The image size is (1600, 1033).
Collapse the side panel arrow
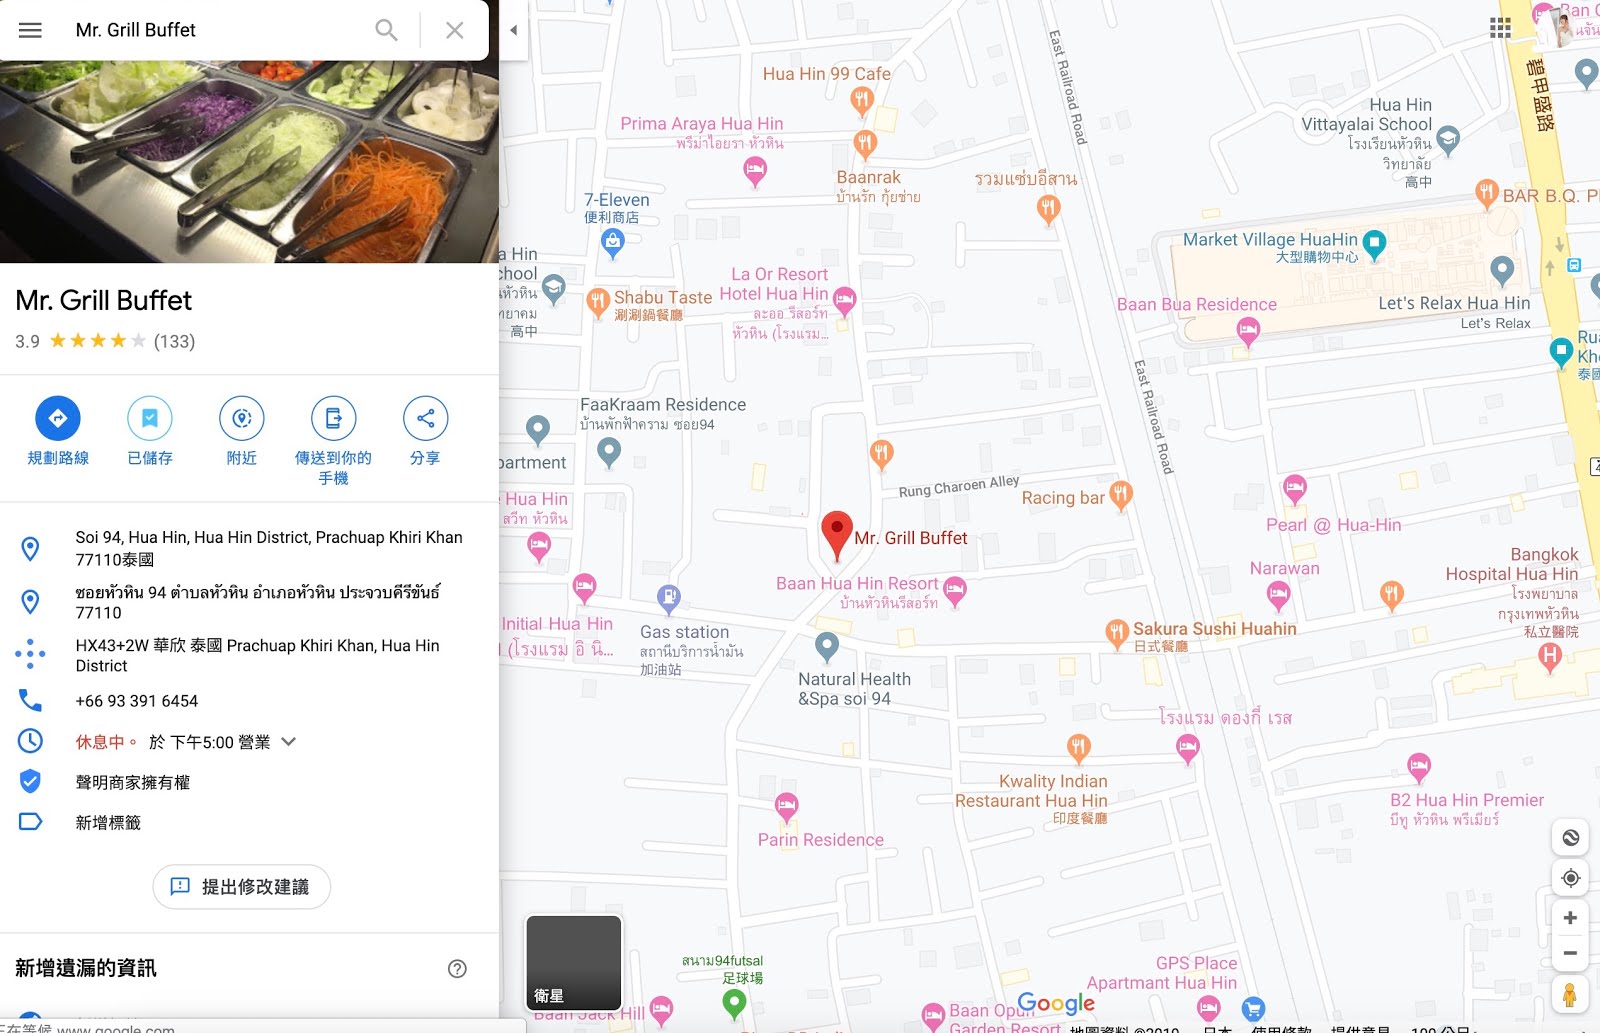pyautogui.click(x=513, y=30)
